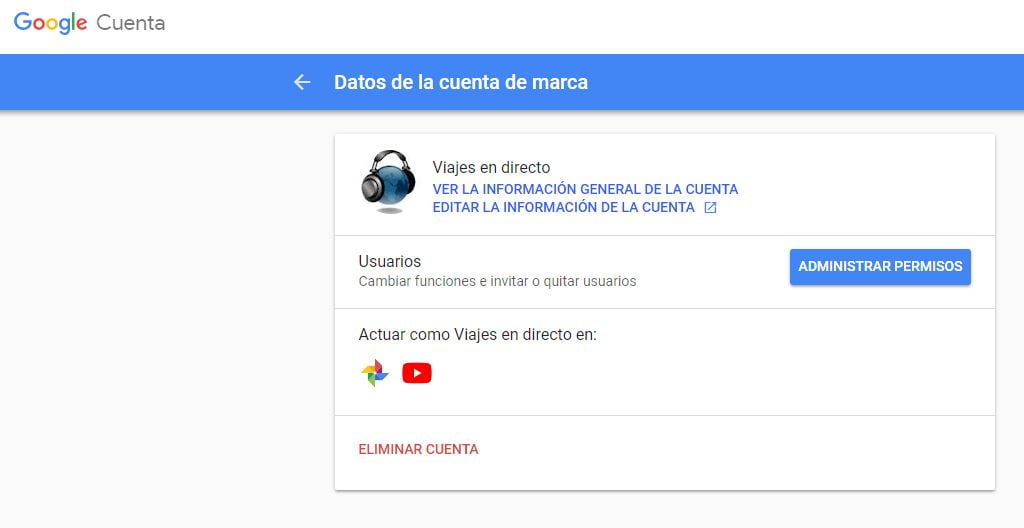
Task: Open Google Photos as Viajes en directo
Action: (x=375, y=373)
